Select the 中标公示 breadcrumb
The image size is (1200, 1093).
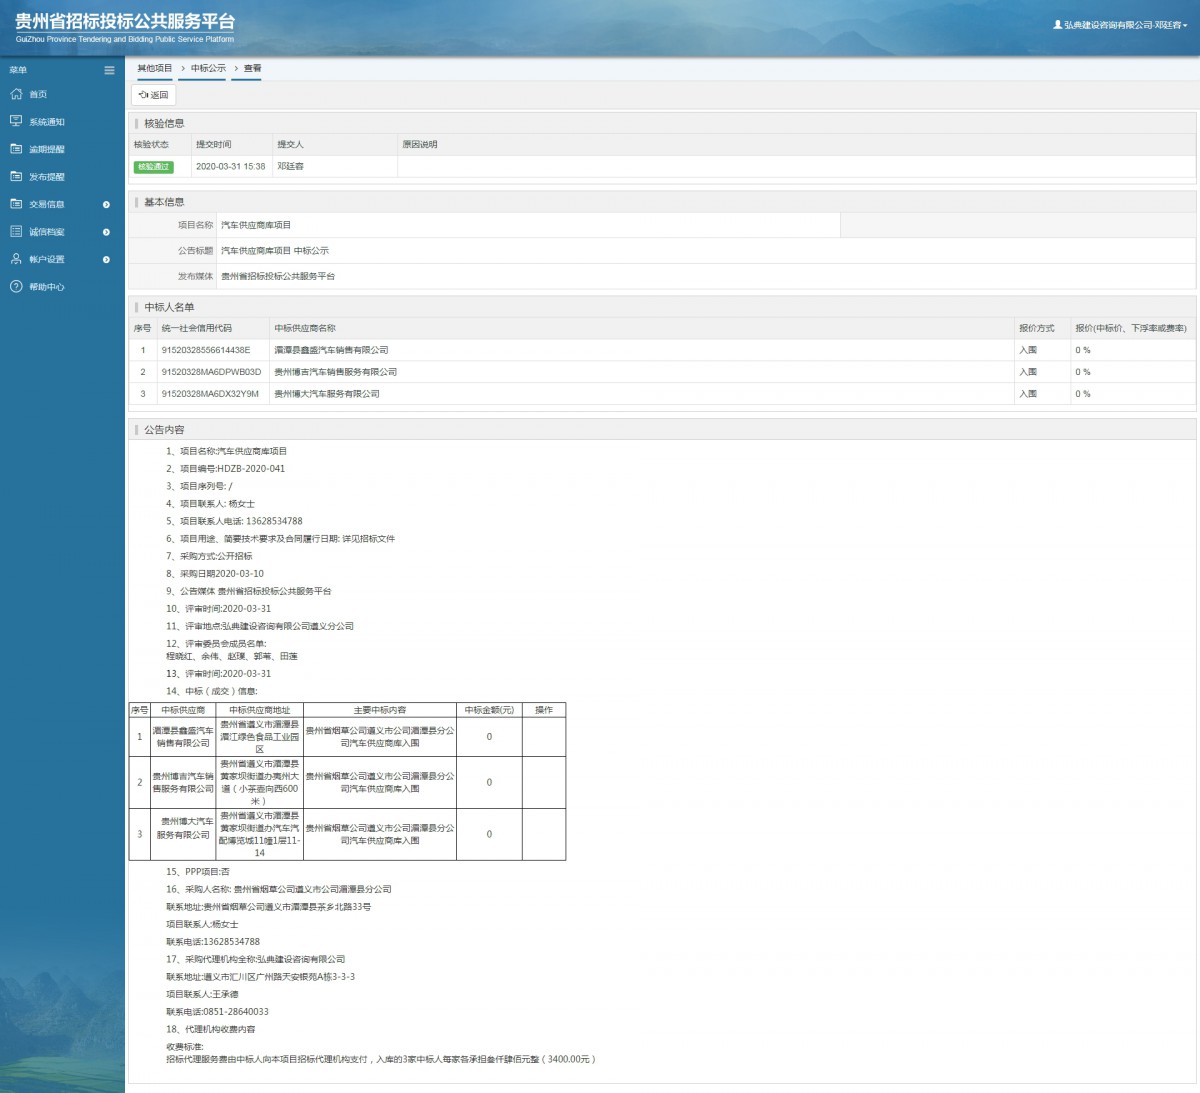click(x=209, y=68)
